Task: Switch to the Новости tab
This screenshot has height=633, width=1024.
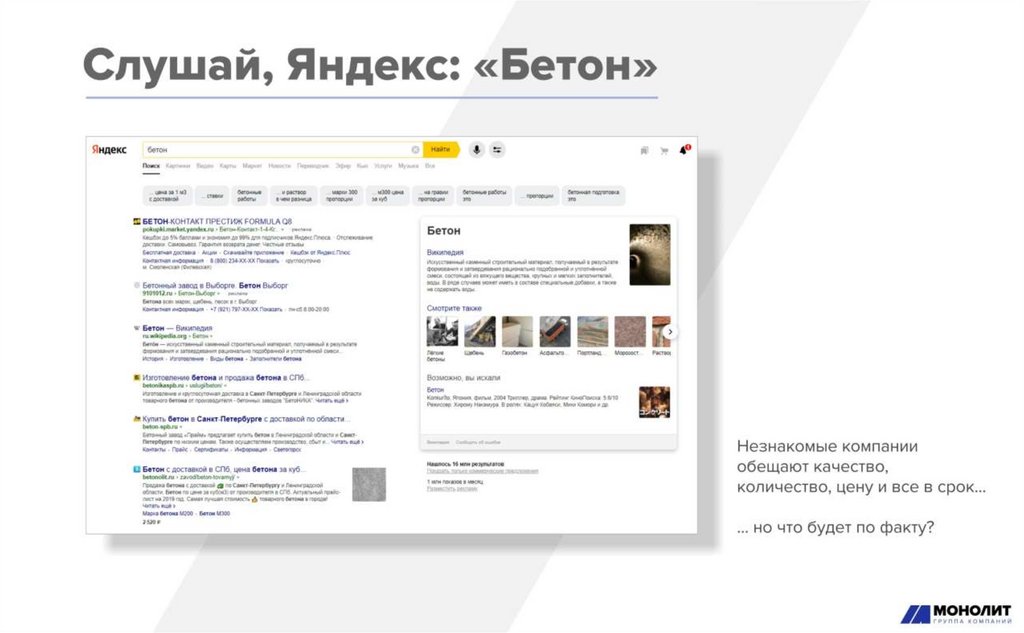Action: [279, 166]
